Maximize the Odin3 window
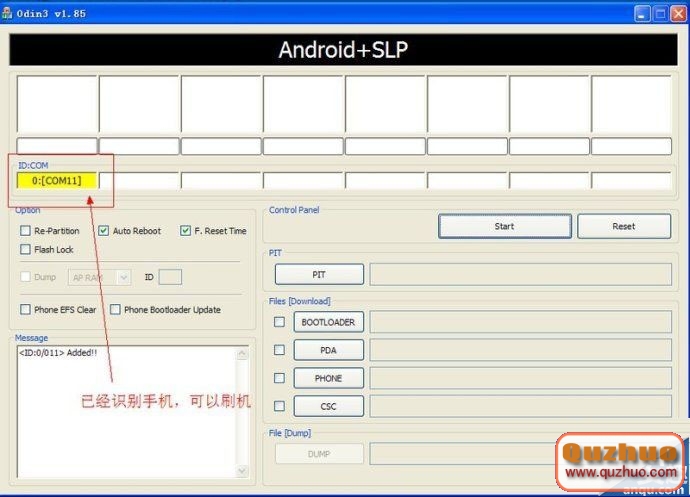This screenshot has width=690, height=497. tap(660, 14)
